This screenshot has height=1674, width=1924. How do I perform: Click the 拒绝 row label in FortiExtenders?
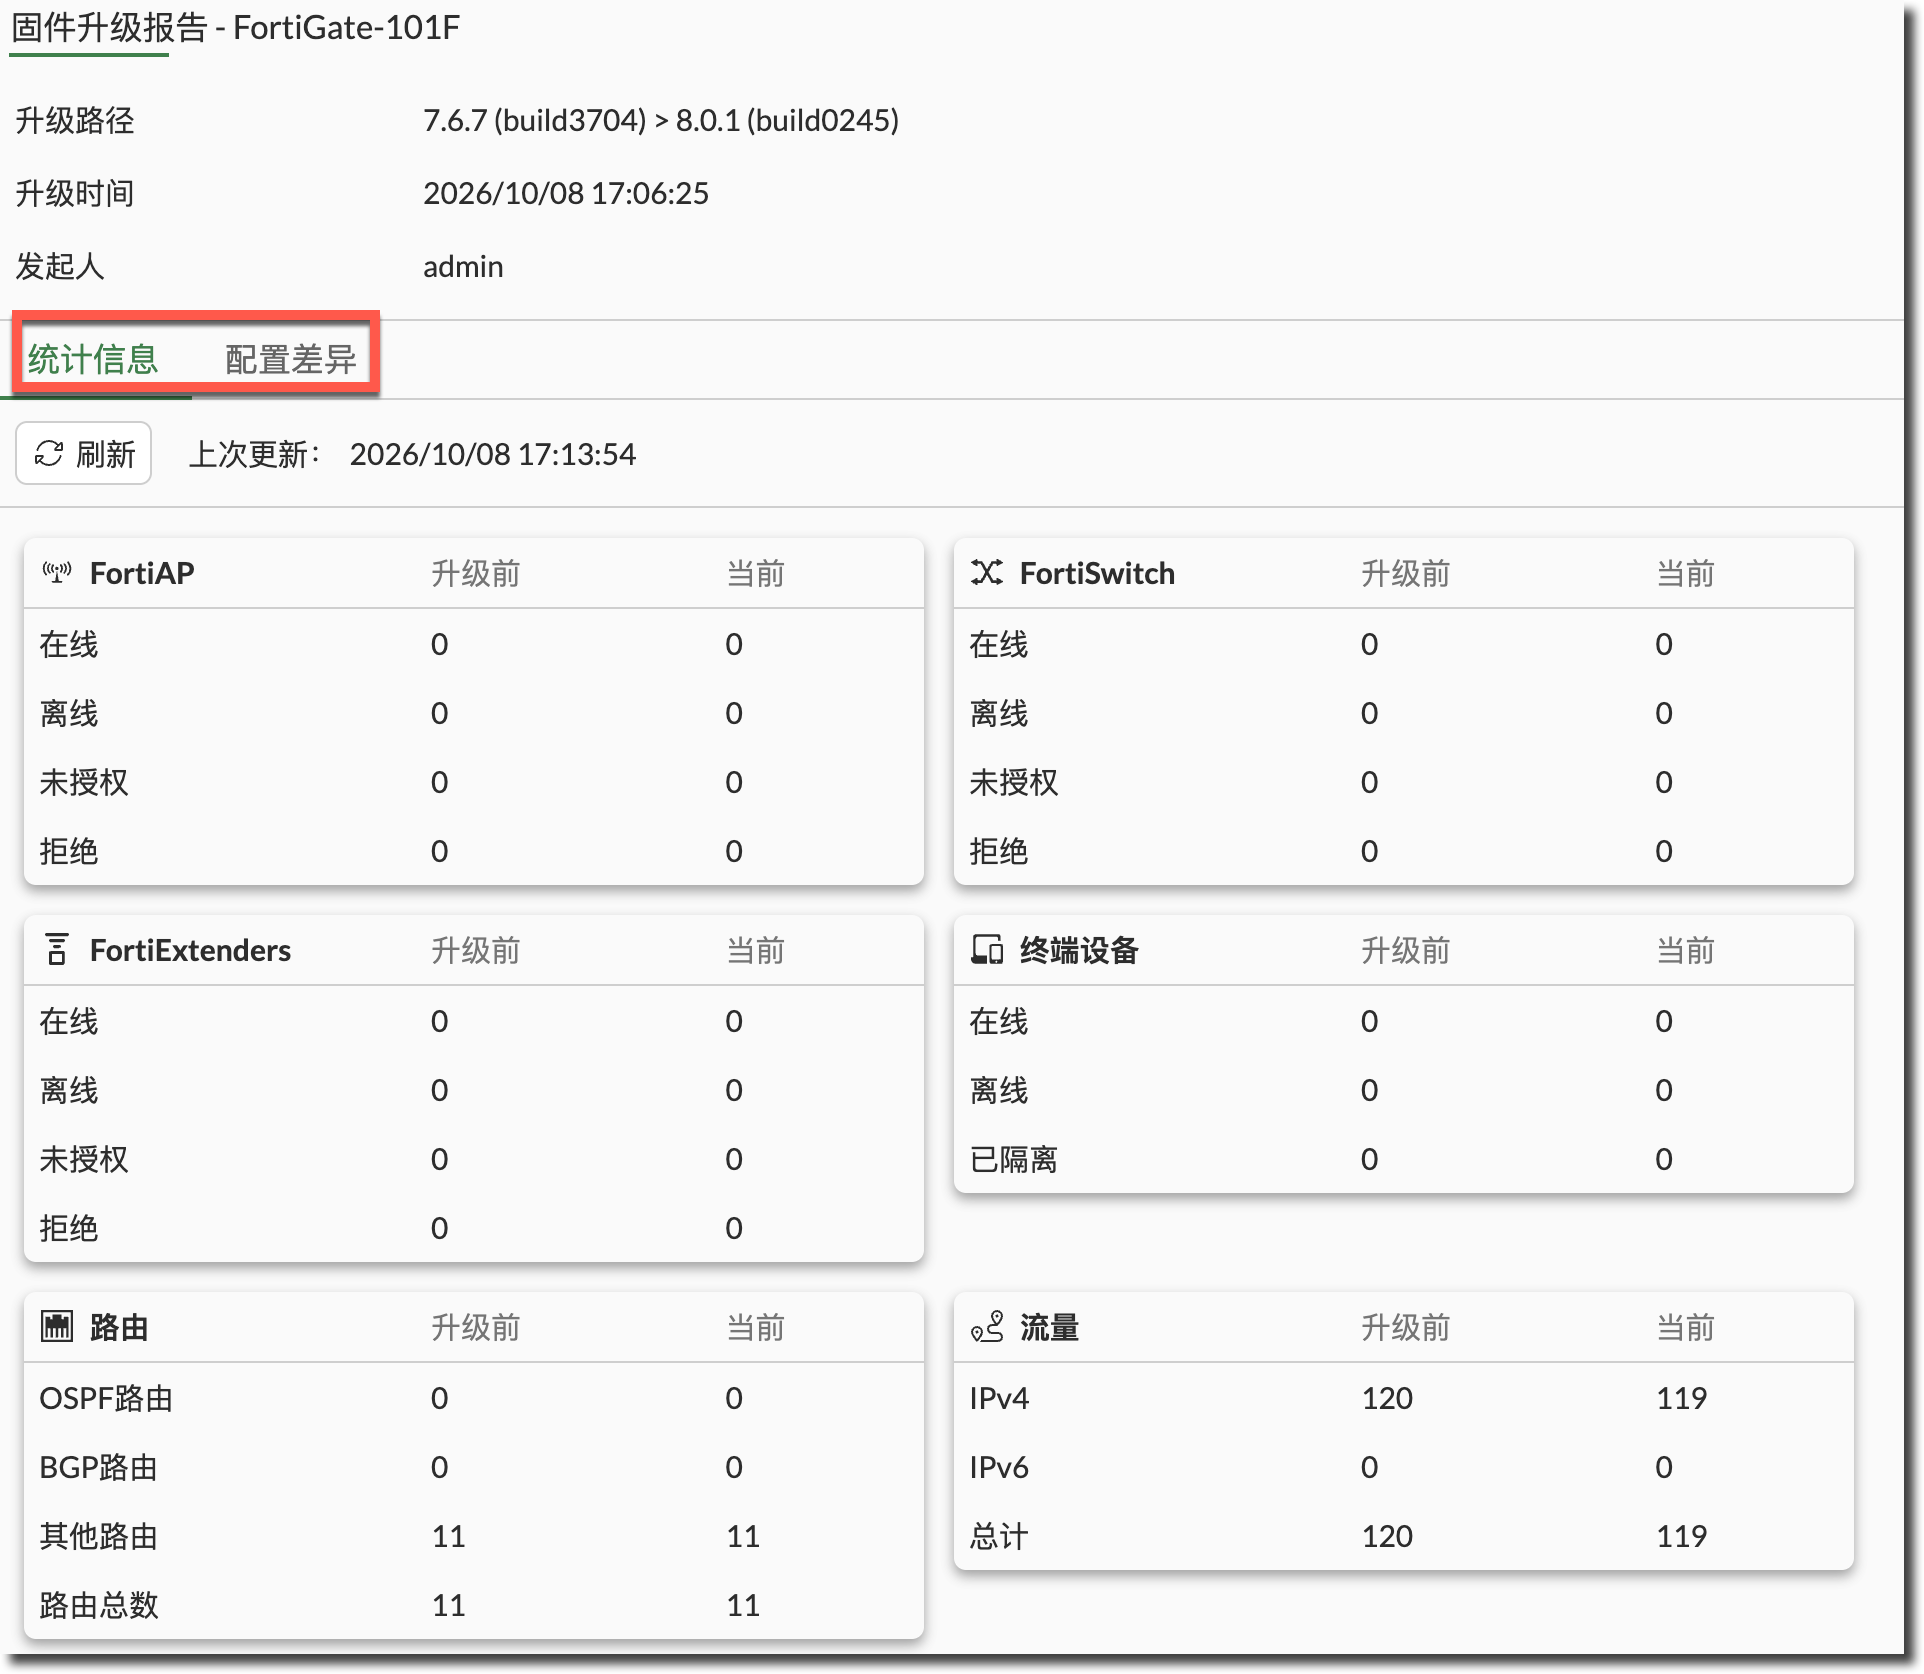[x=69, y=1228]
